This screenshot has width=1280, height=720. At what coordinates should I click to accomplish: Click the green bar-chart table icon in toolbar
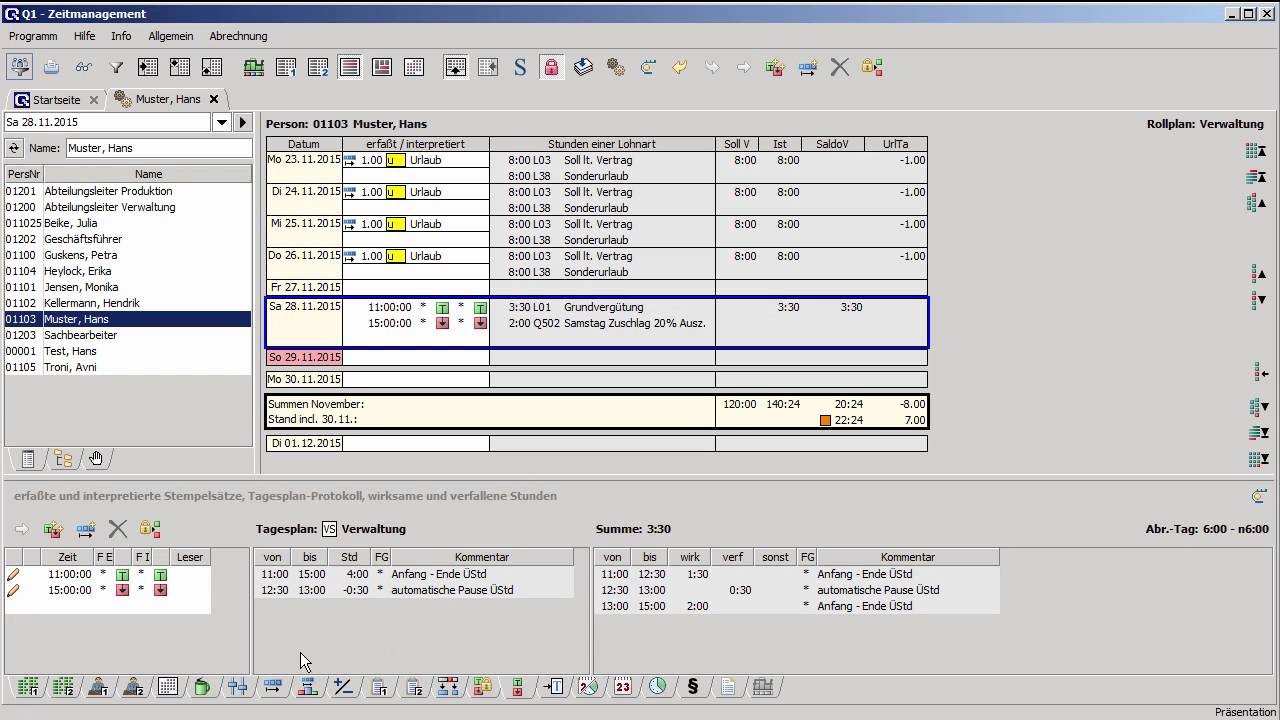point(254,67)
